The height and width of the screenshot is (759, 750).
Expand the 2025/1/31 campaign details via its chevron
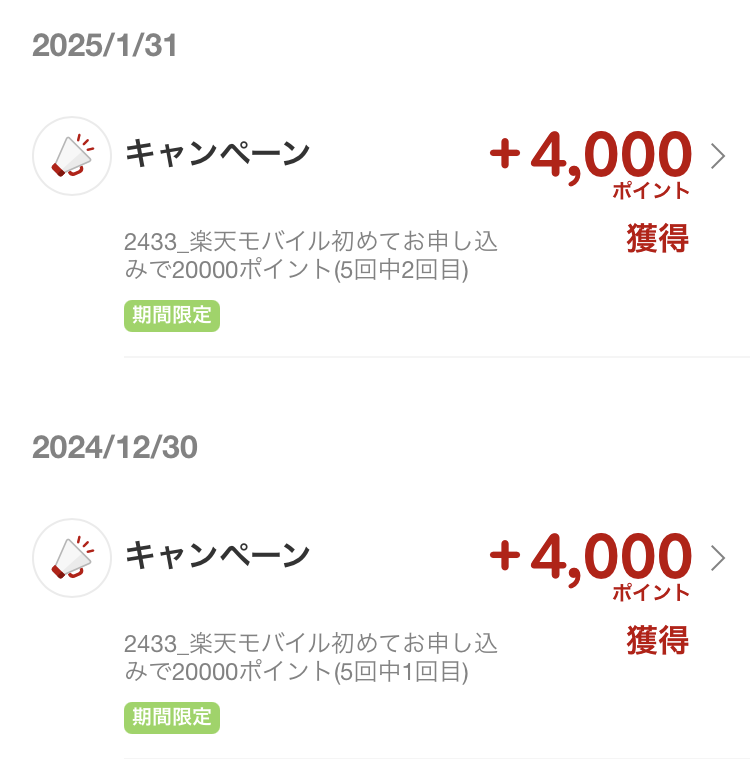(x=718, y=156)
